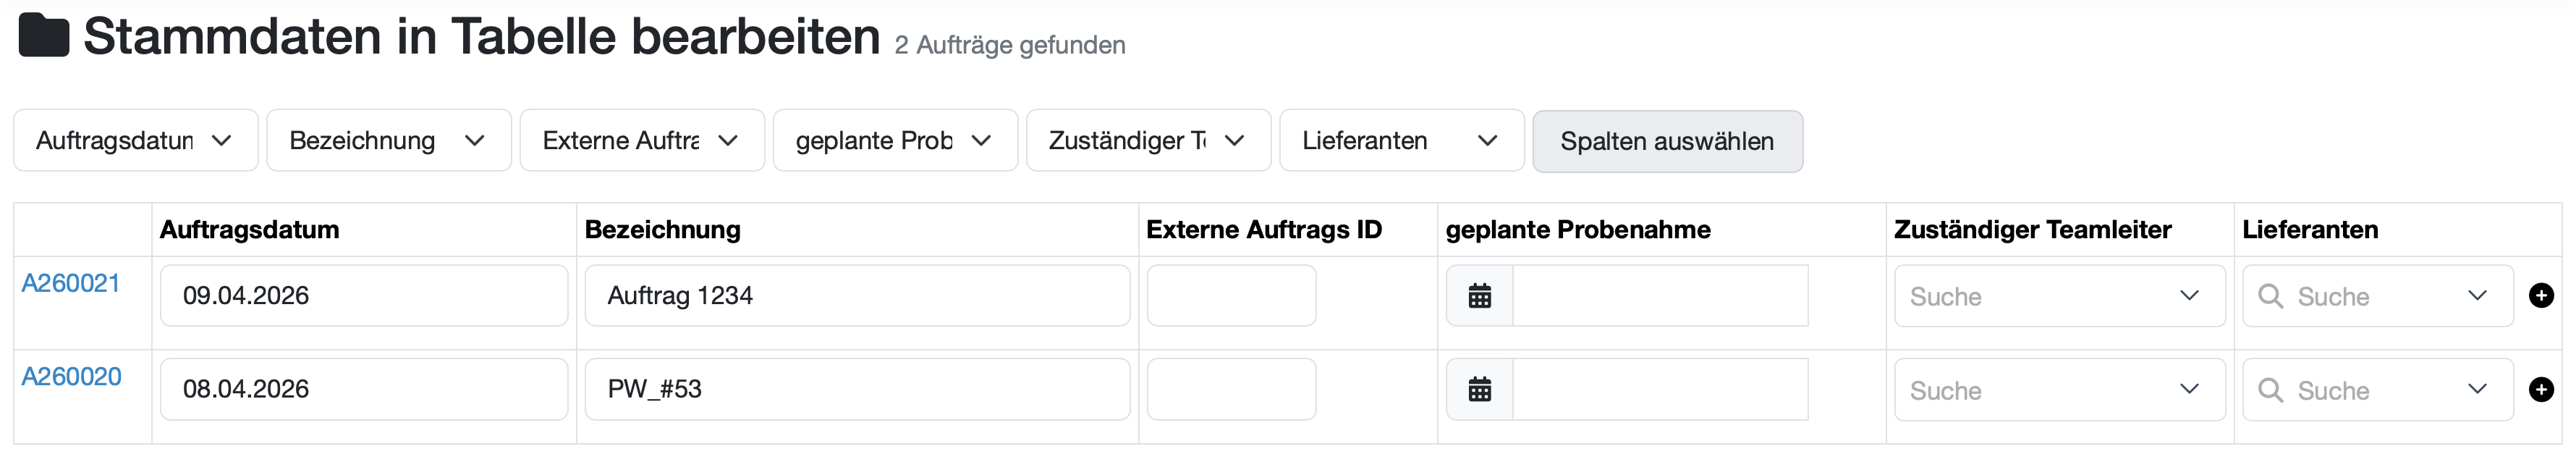
Task: Open calendar picker for order A260020
Action: pyautogui.click(x=1479, y=390)
